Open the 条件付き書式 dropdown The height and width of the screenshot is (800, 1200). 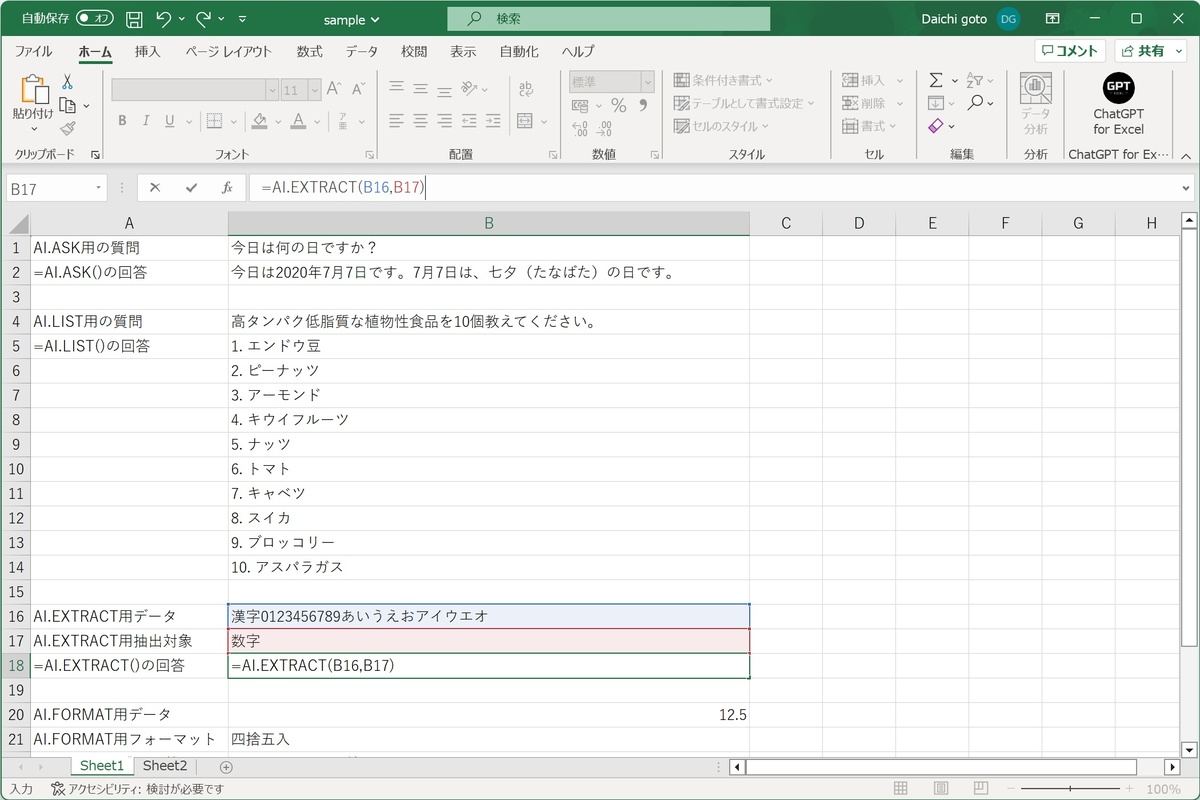pos(723,80)
